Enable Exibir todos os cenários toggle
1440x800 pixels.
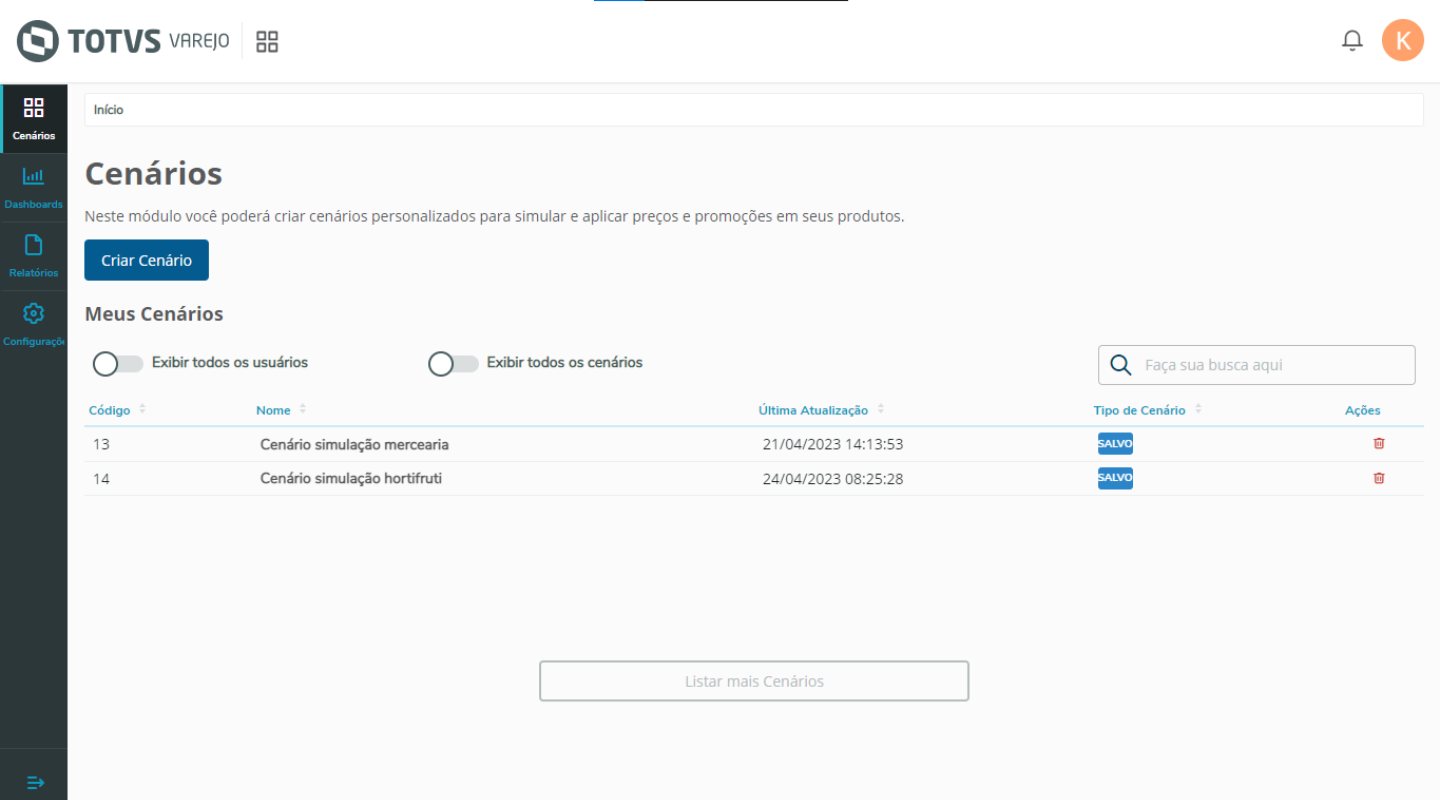[x=453, y=364]
